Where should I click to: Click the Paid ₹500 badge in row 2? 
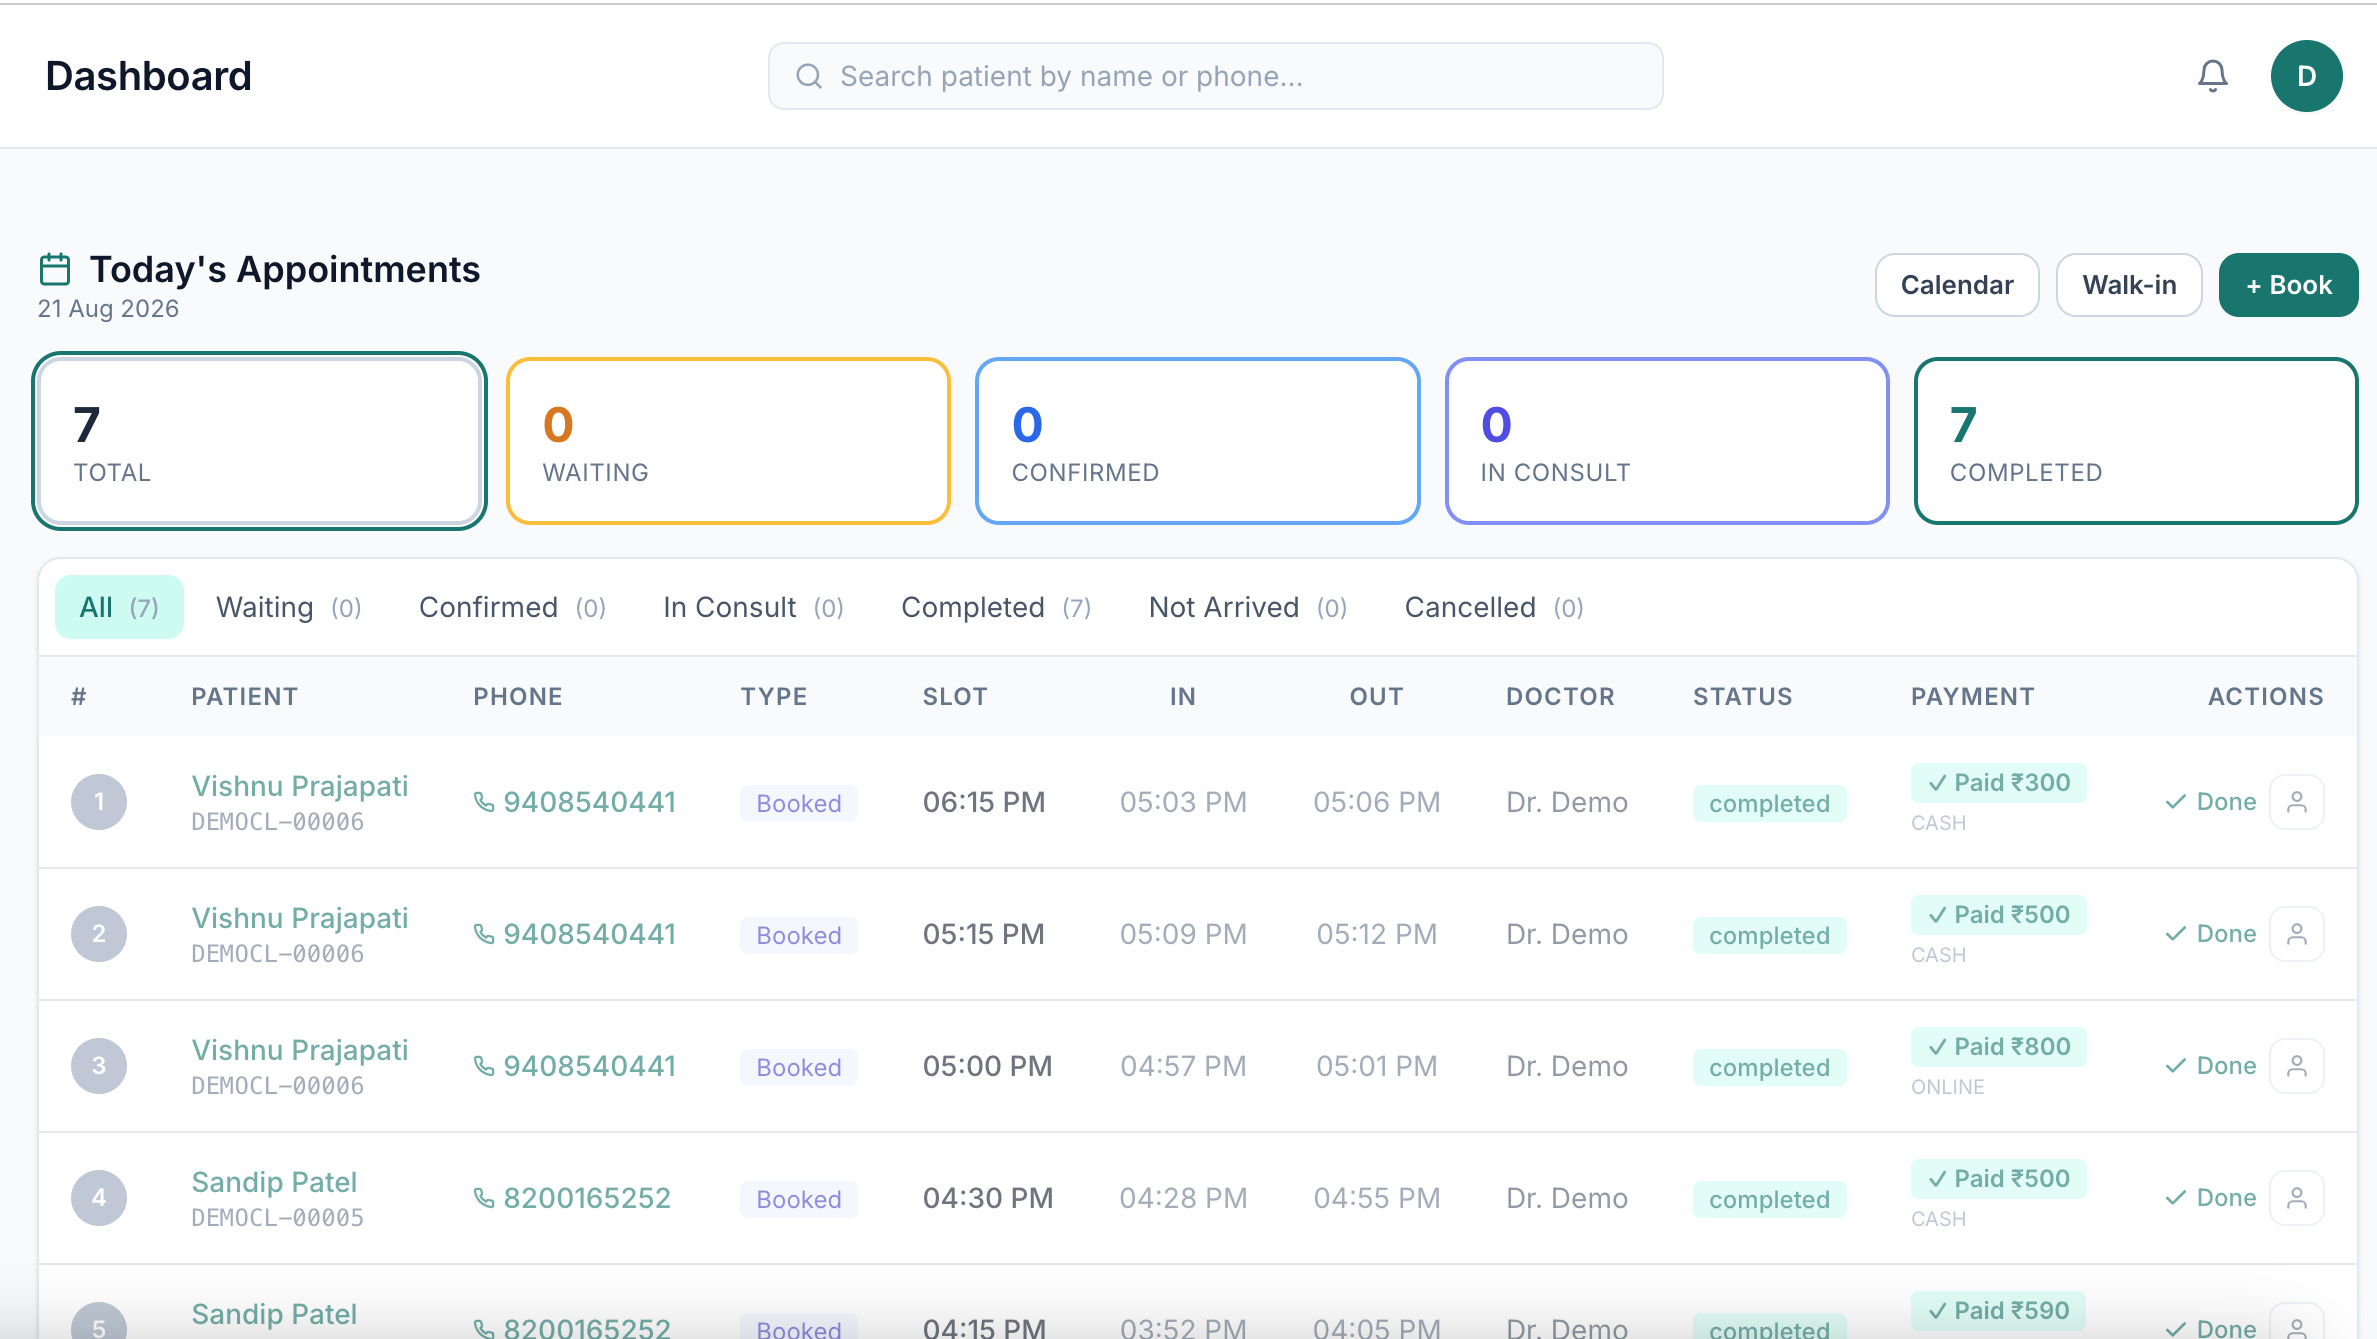click(1998, 915)
